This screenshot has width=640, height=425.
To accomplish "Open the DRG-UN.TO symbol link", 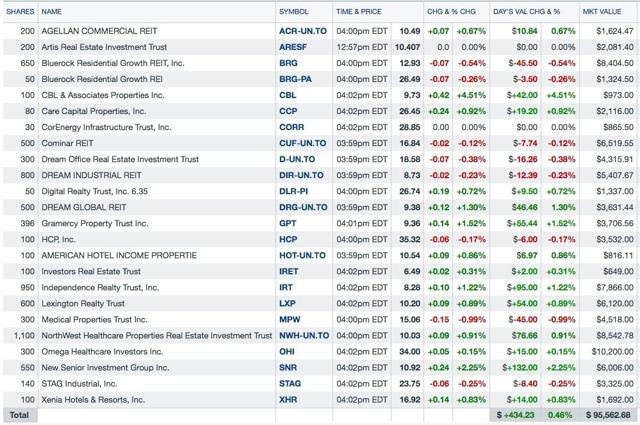I will [x=303, y=207].
